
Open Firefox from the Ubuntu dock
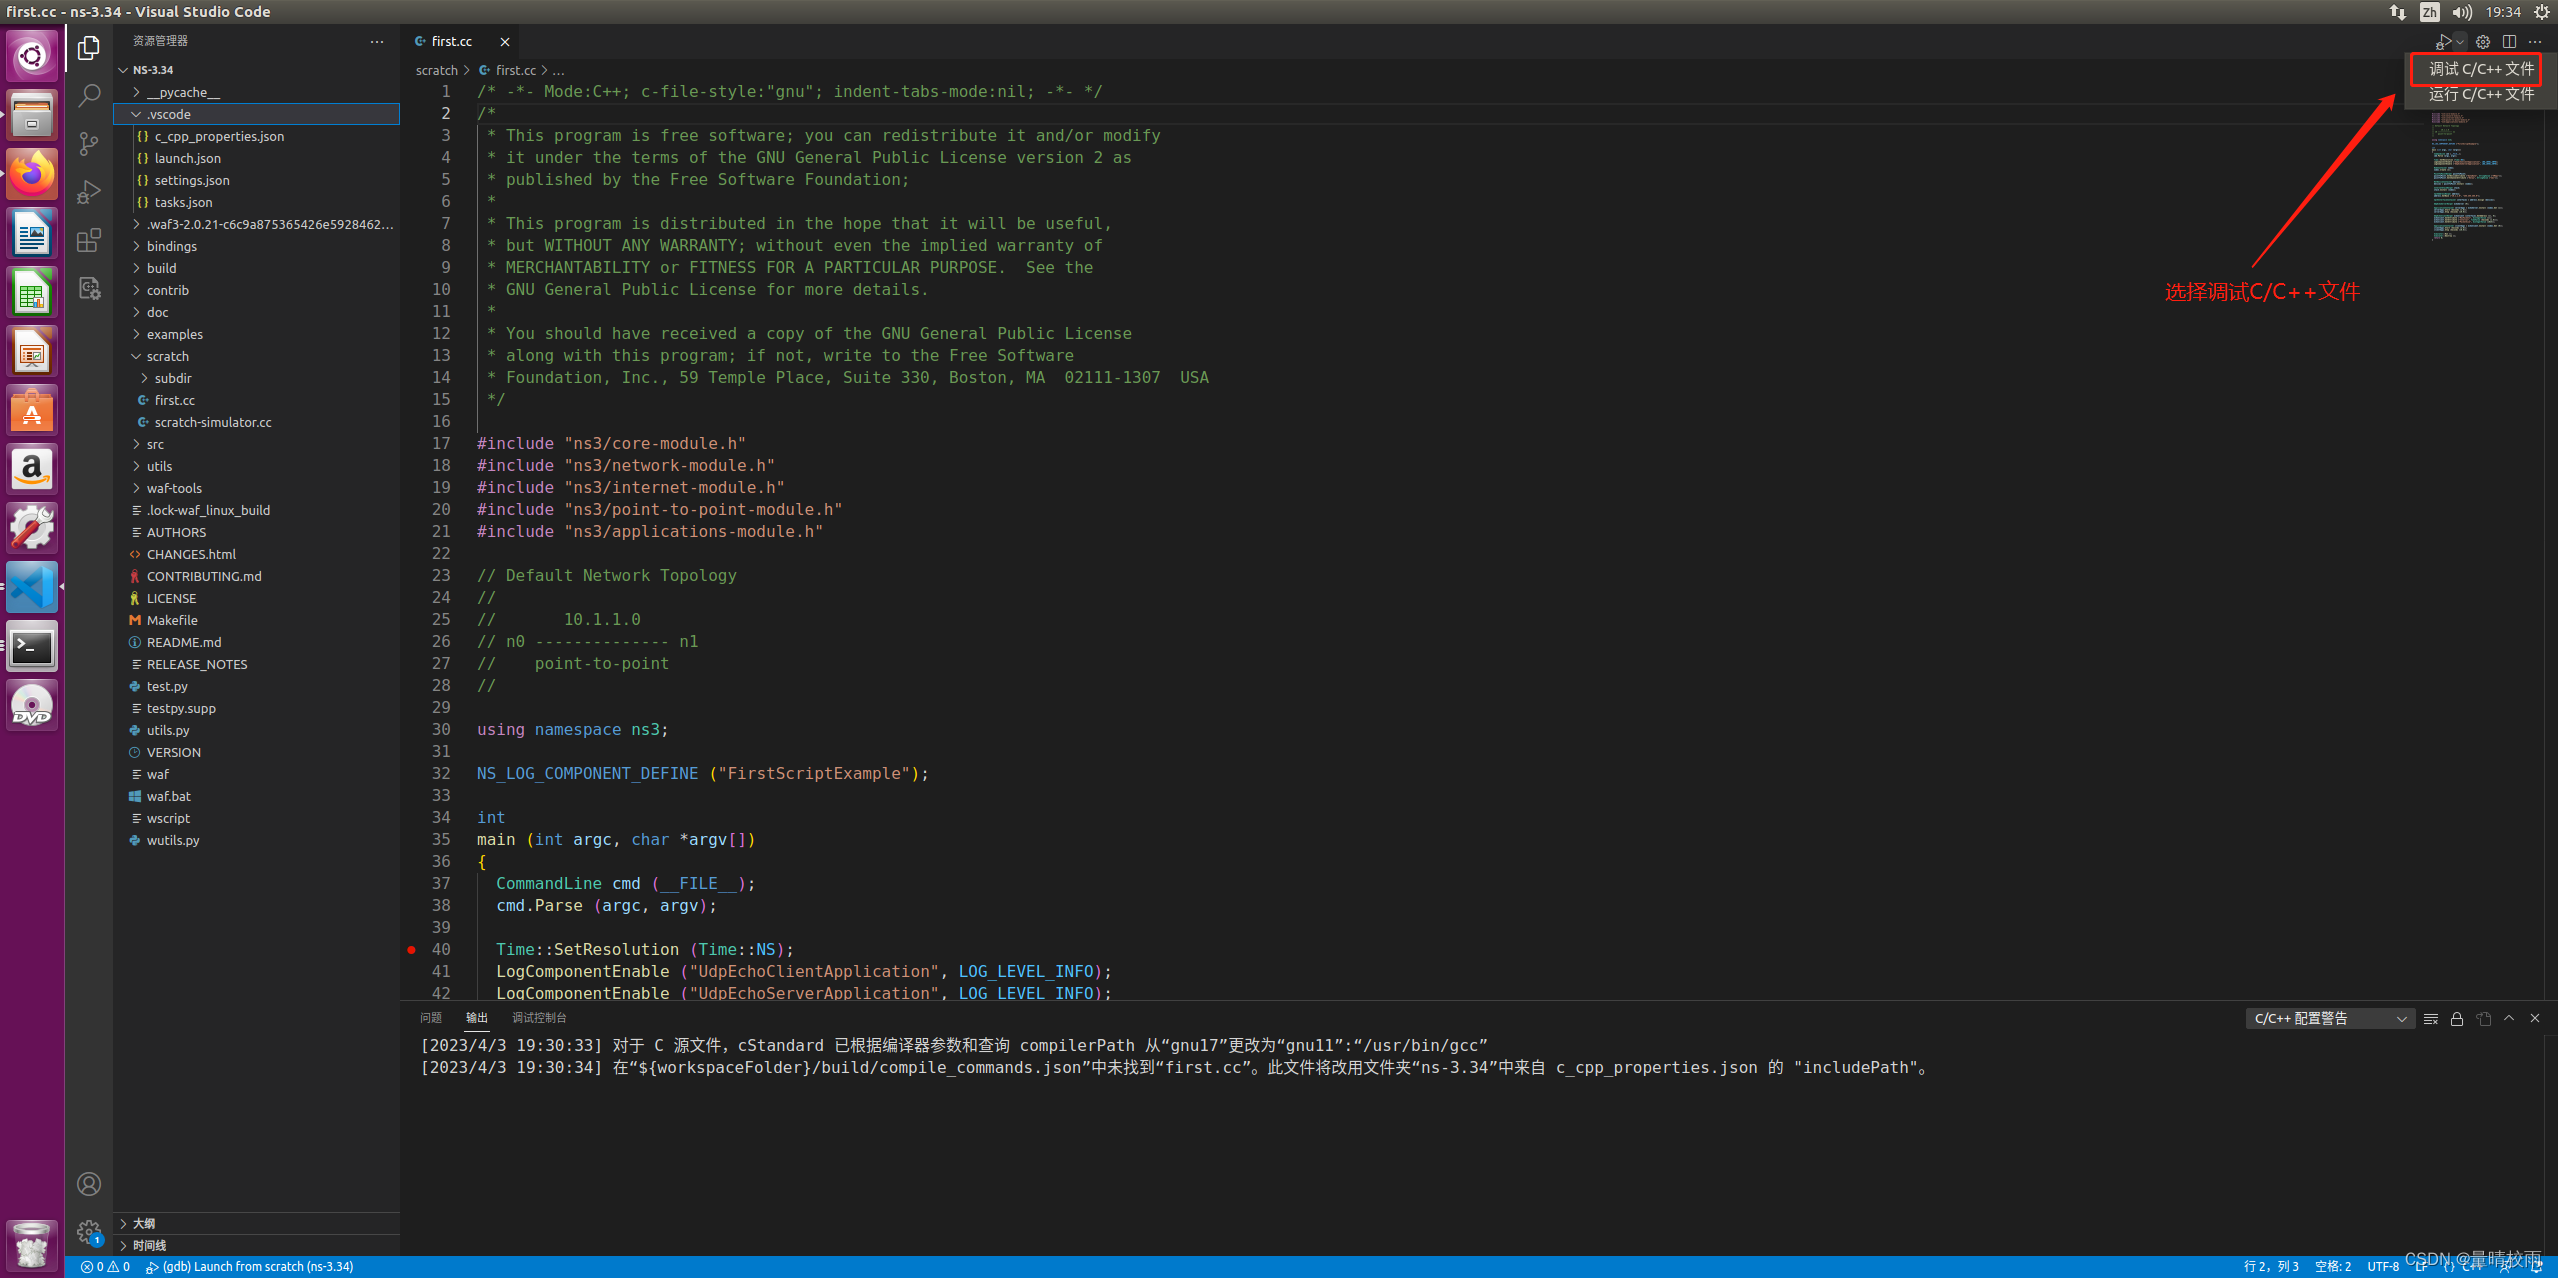coord(32,174)
